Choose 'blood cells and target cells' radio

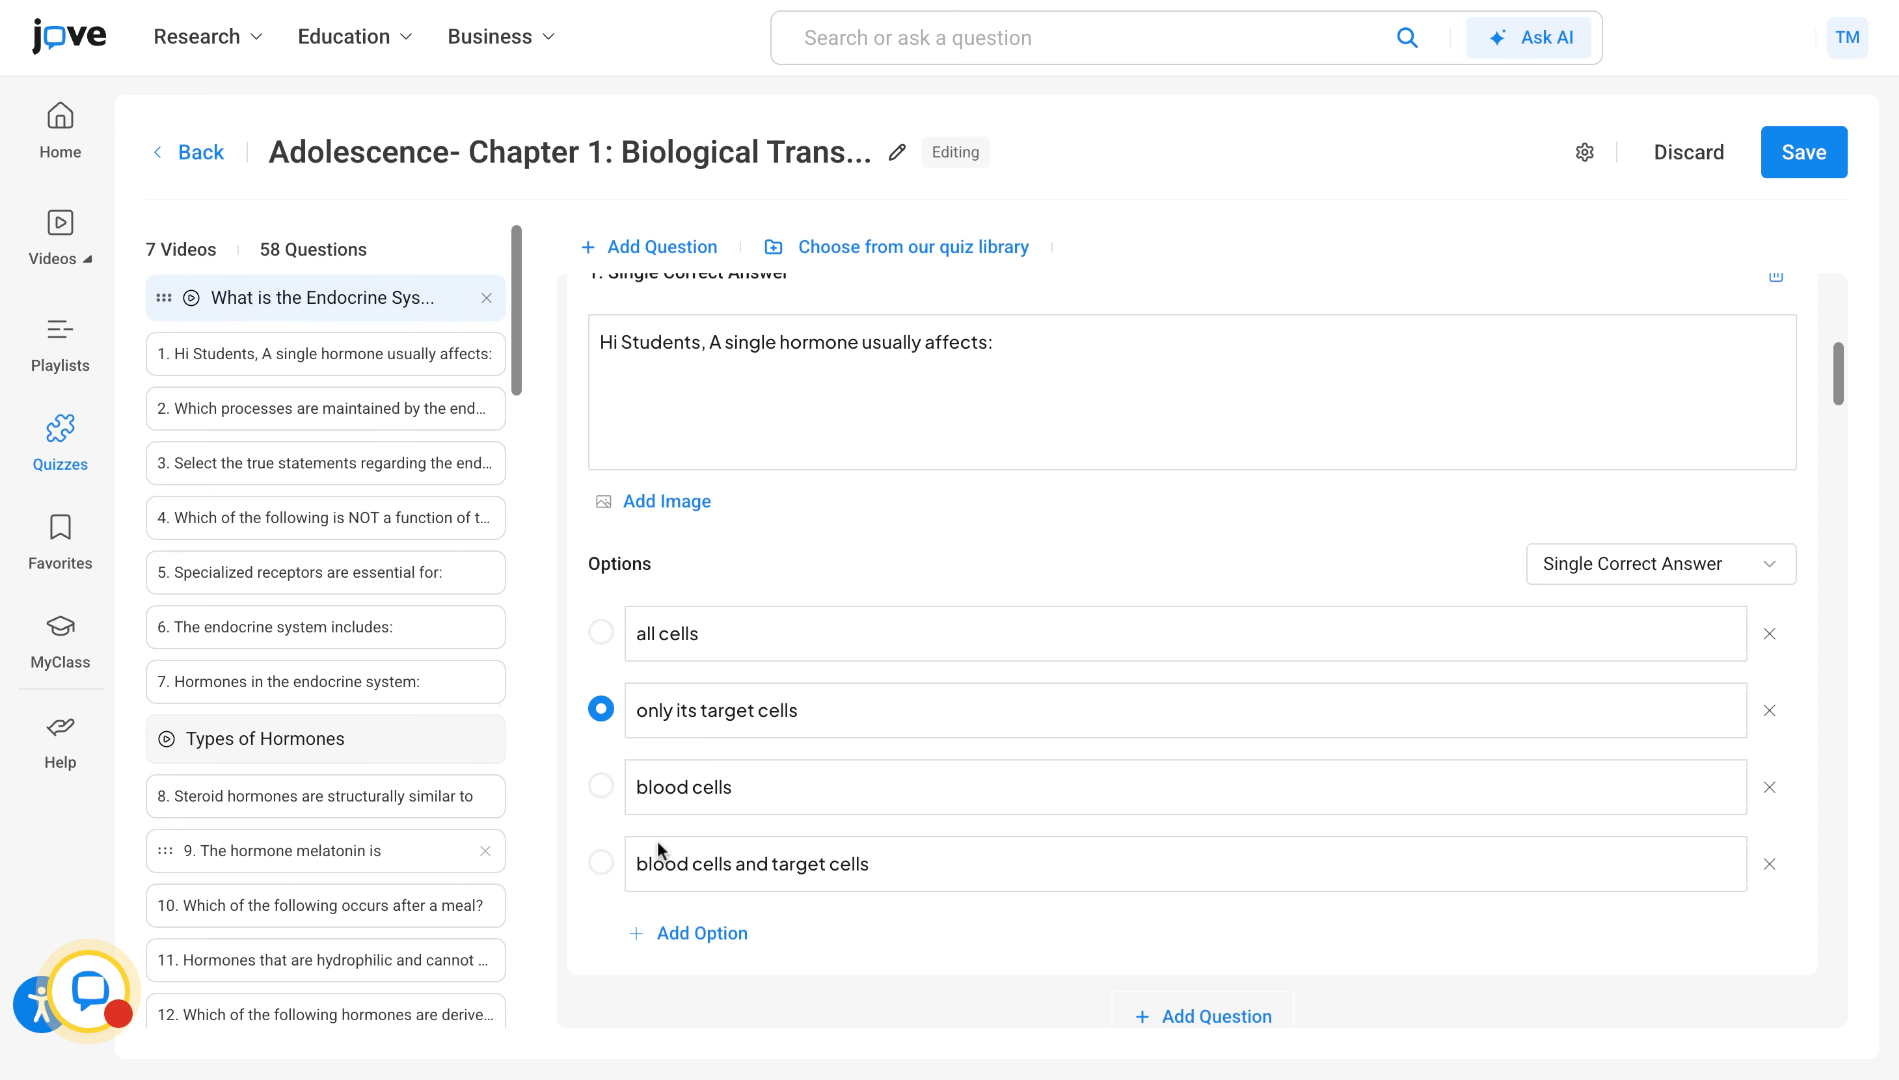pos(601,862)
